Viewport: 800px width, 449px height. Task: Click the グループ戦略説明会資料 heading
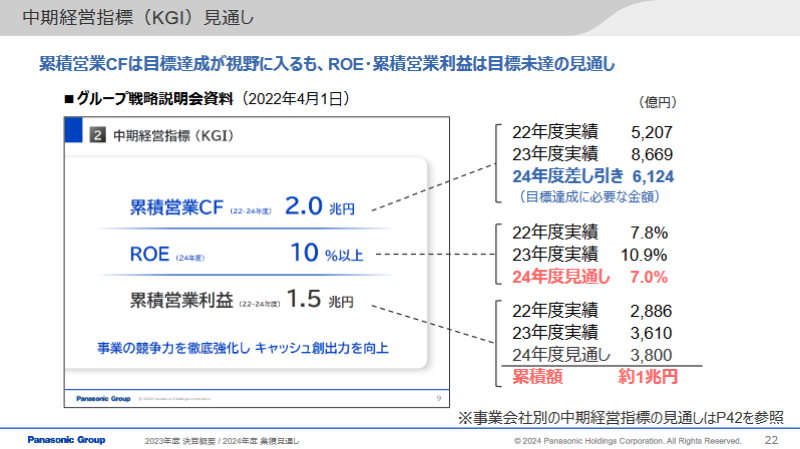(x=155, y=98)
